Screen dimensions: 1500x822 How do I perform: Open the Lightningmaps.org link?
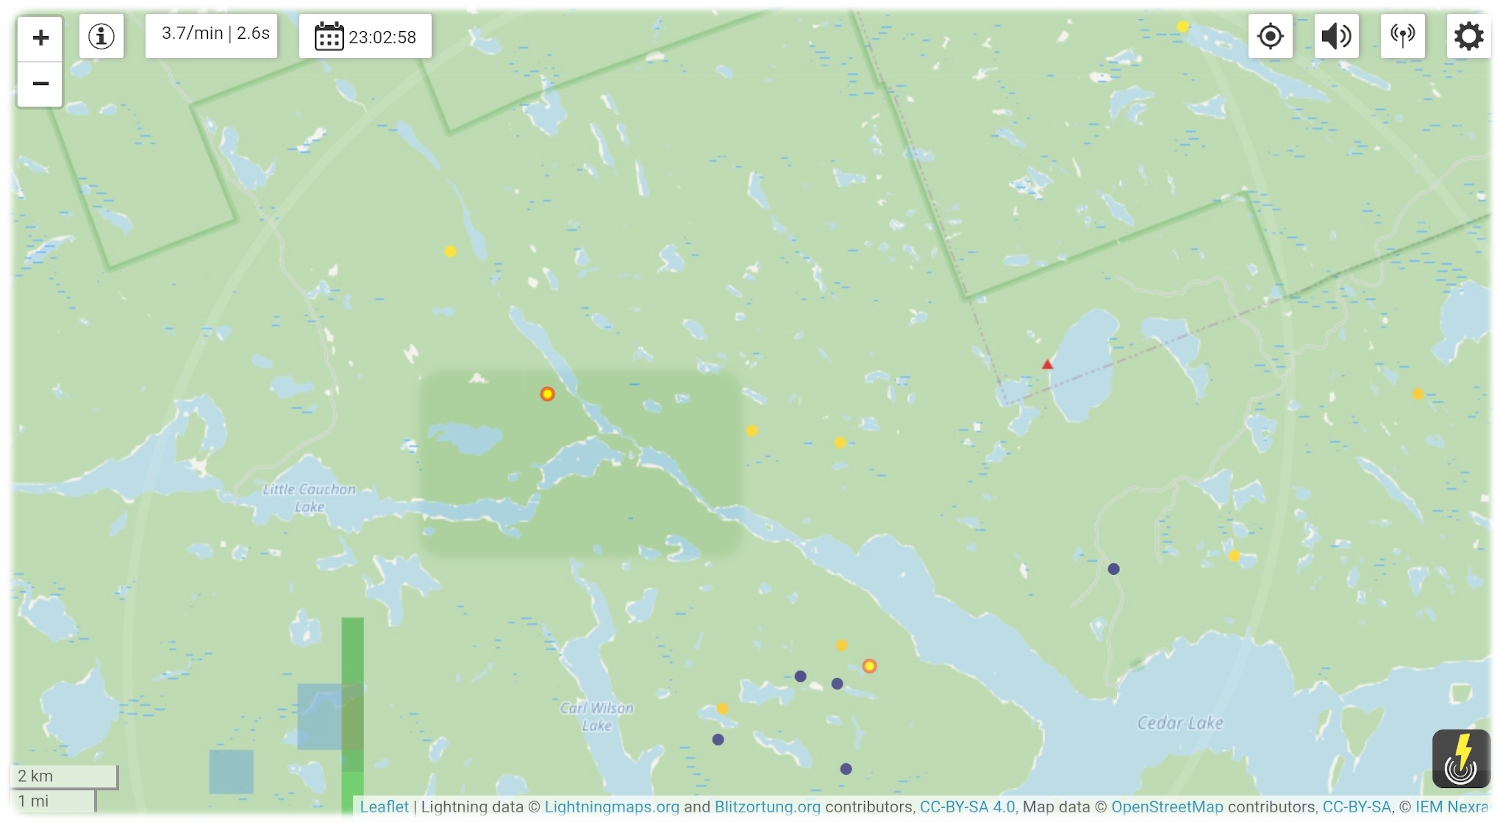[611, 807]
